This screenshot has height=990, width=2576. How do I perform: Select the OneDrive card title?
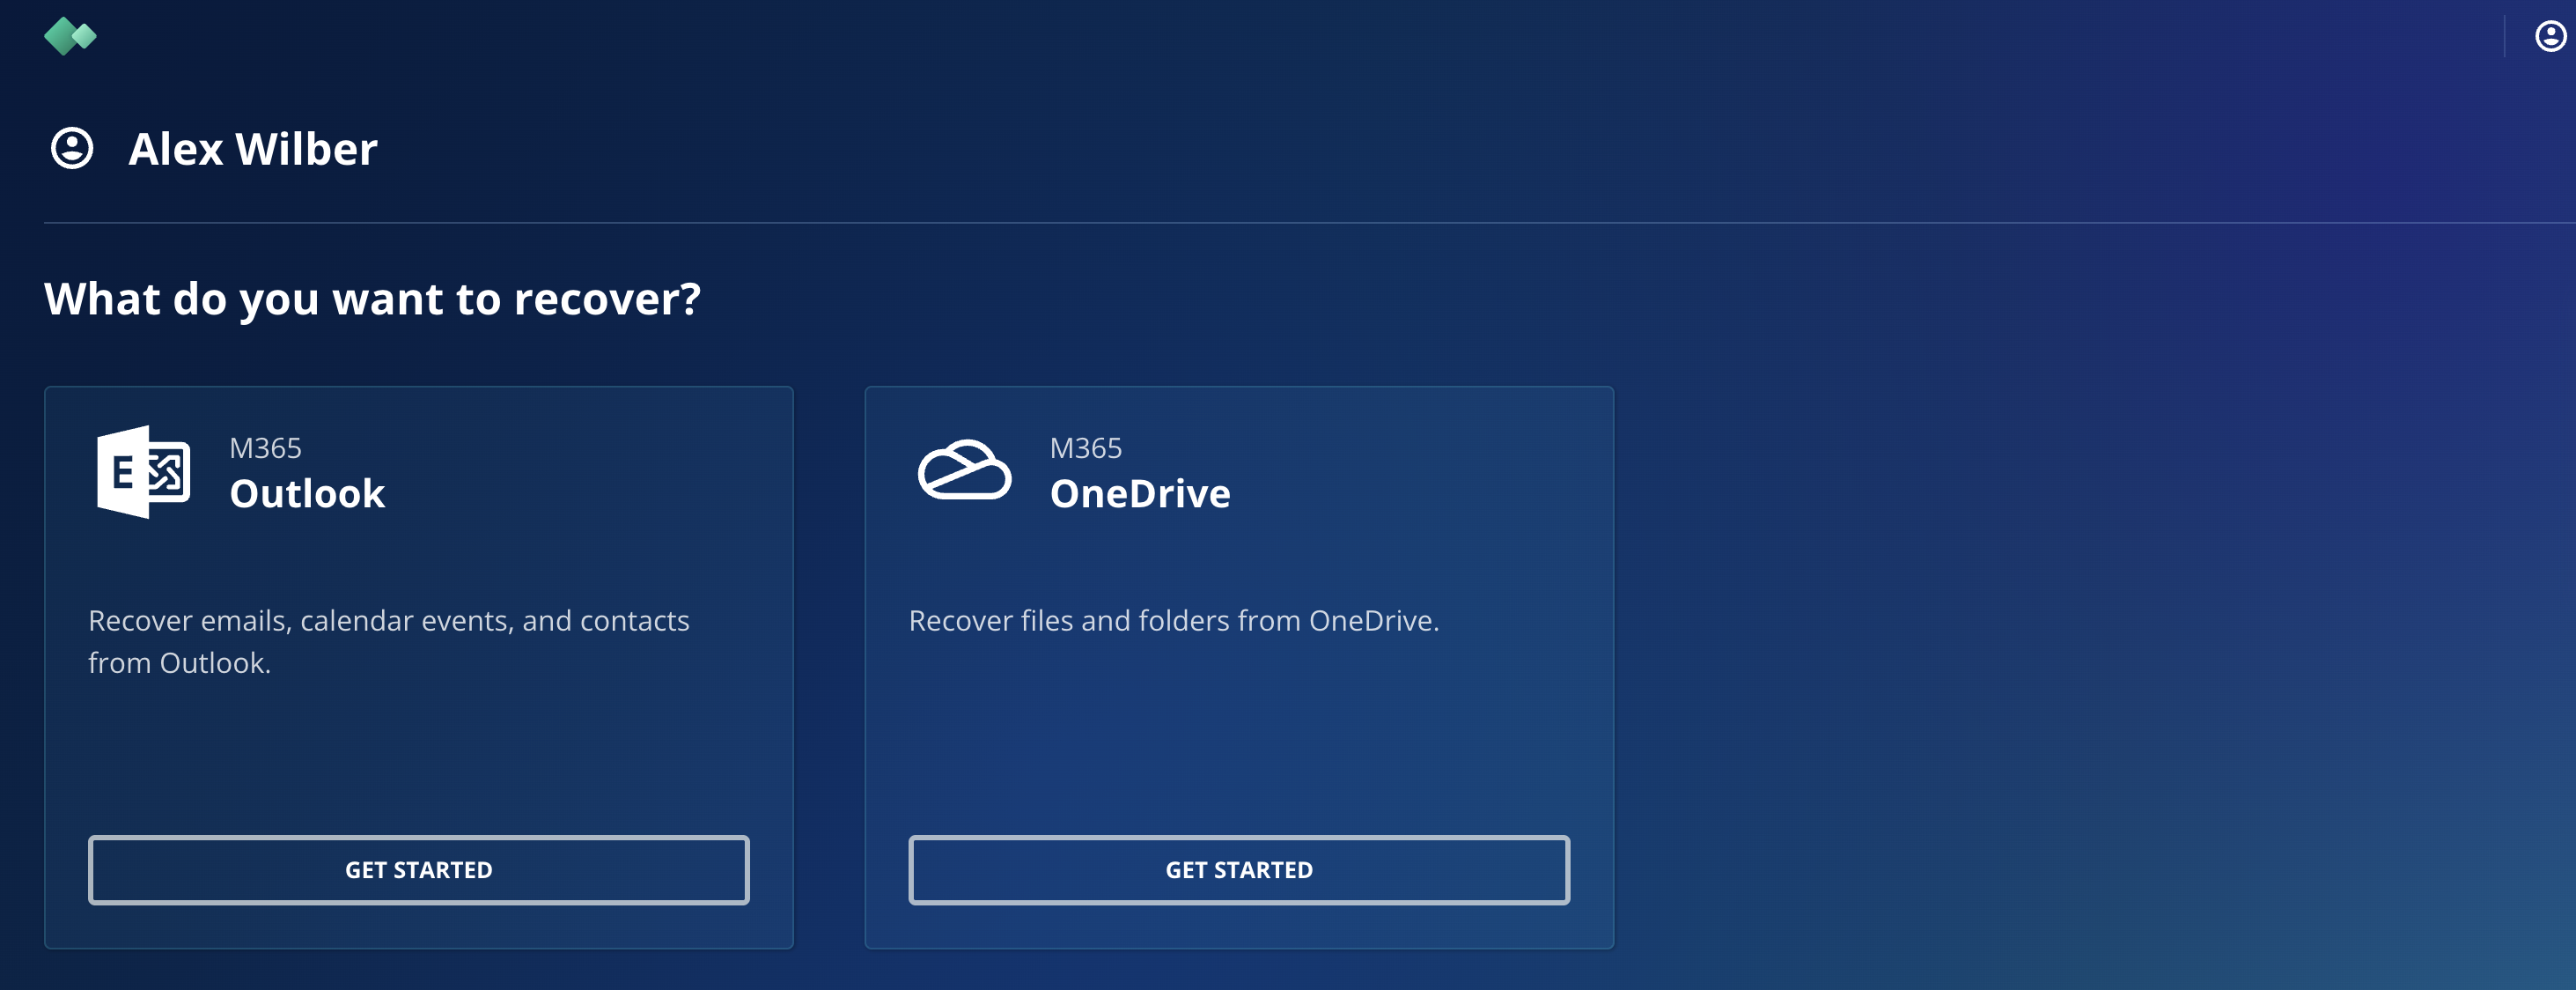pos(1140,493)
